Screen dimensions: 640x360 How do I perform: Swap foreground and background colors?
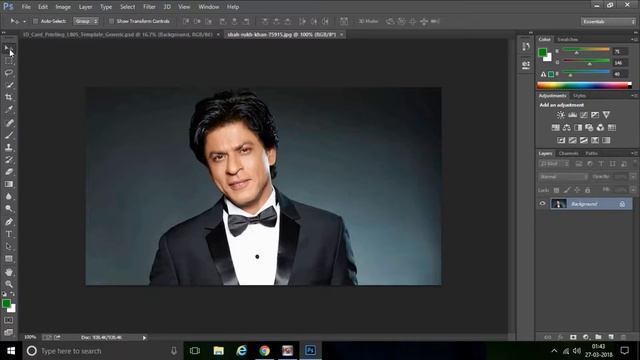[13, 294]
